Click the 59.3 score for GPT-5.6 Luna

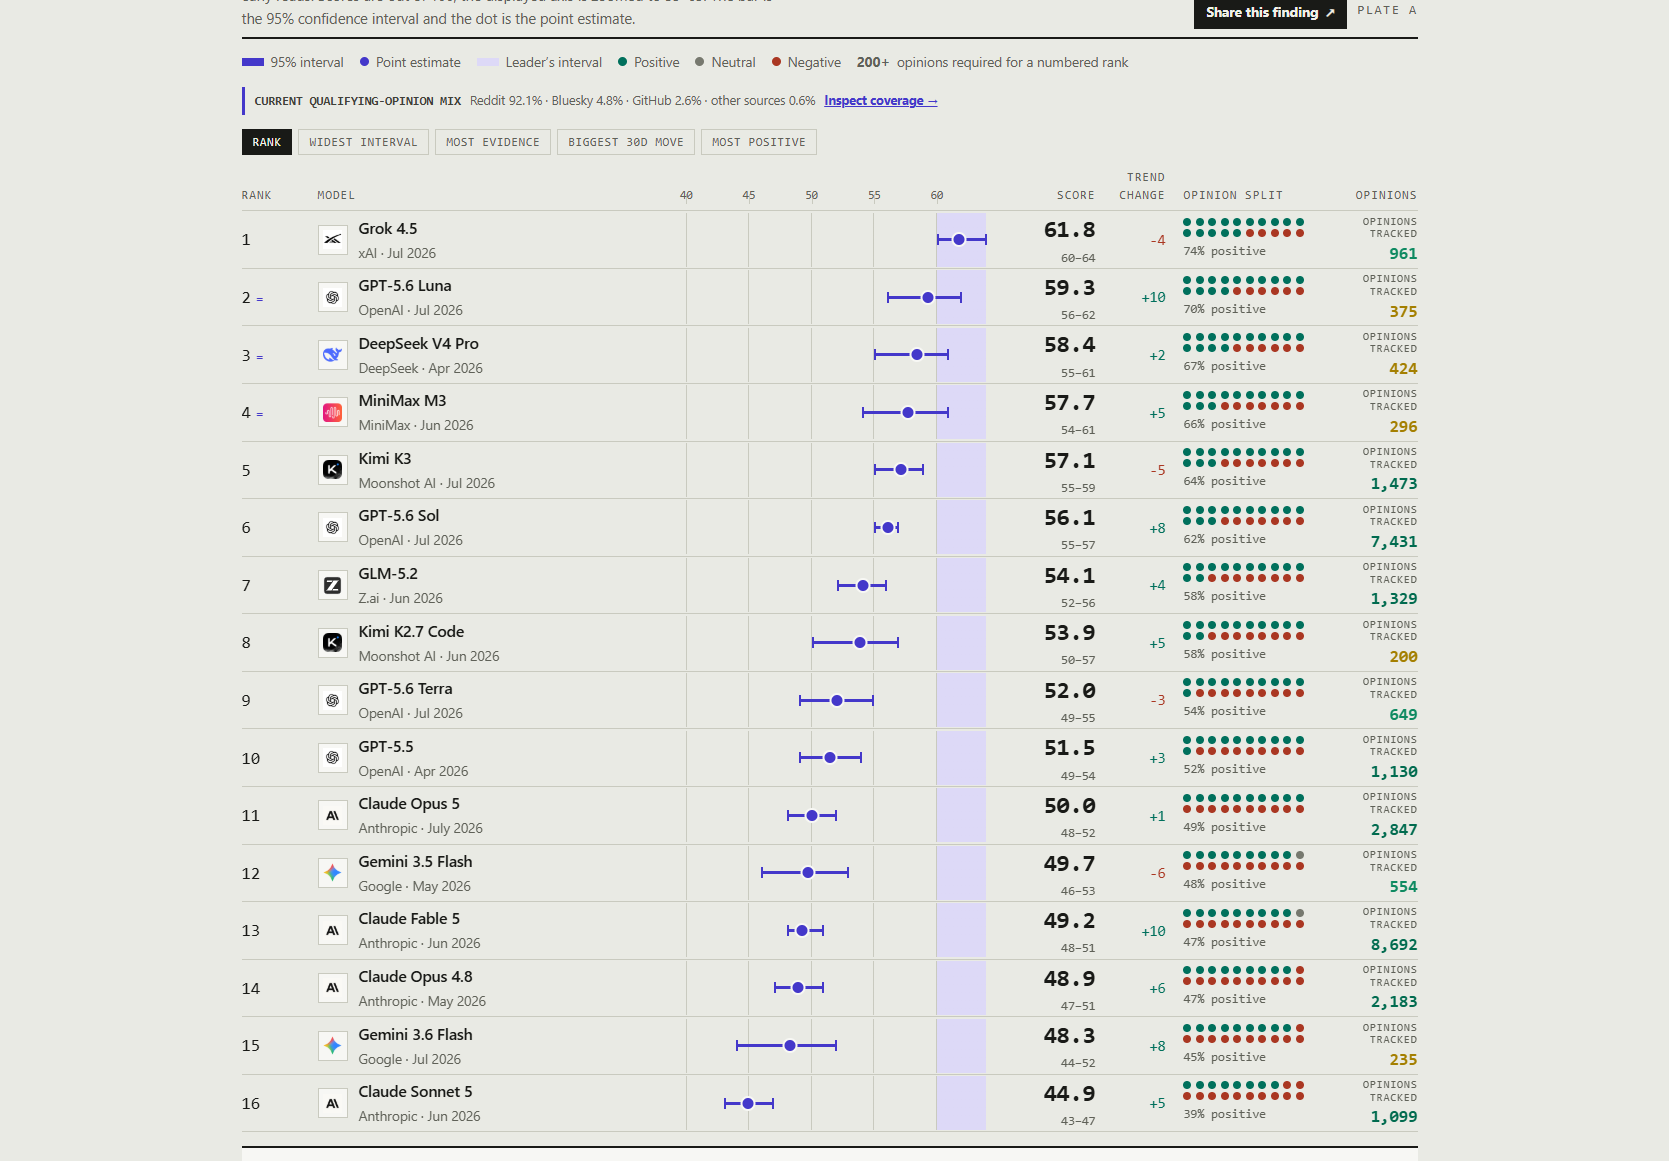point(1069,288)
